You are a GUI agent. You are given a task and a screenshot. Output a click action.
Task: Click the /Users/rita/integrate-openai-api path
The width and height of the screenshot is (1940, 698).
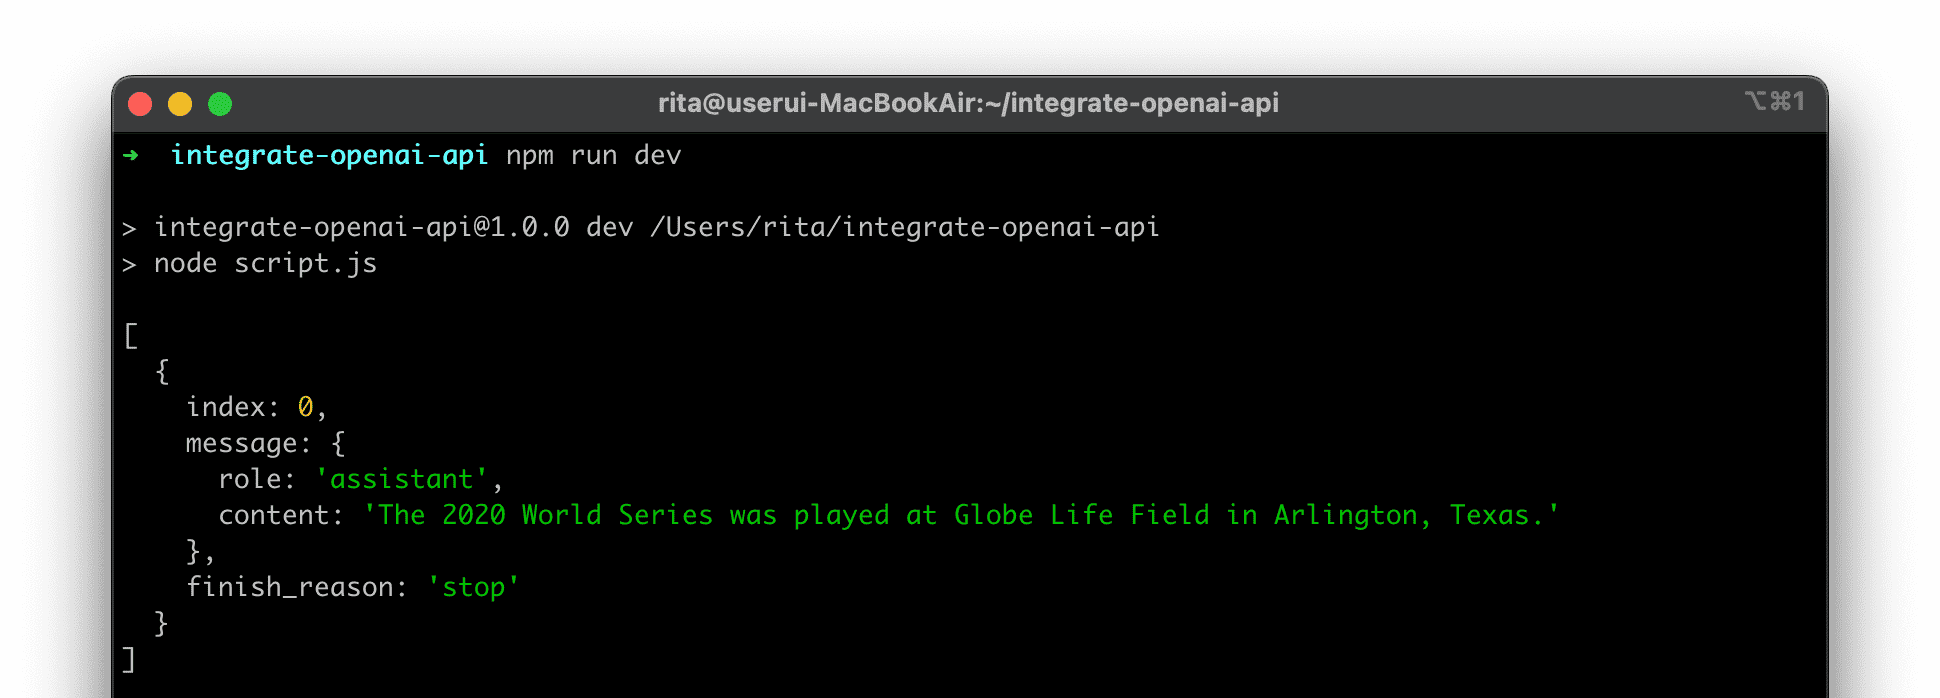point(904,227)
